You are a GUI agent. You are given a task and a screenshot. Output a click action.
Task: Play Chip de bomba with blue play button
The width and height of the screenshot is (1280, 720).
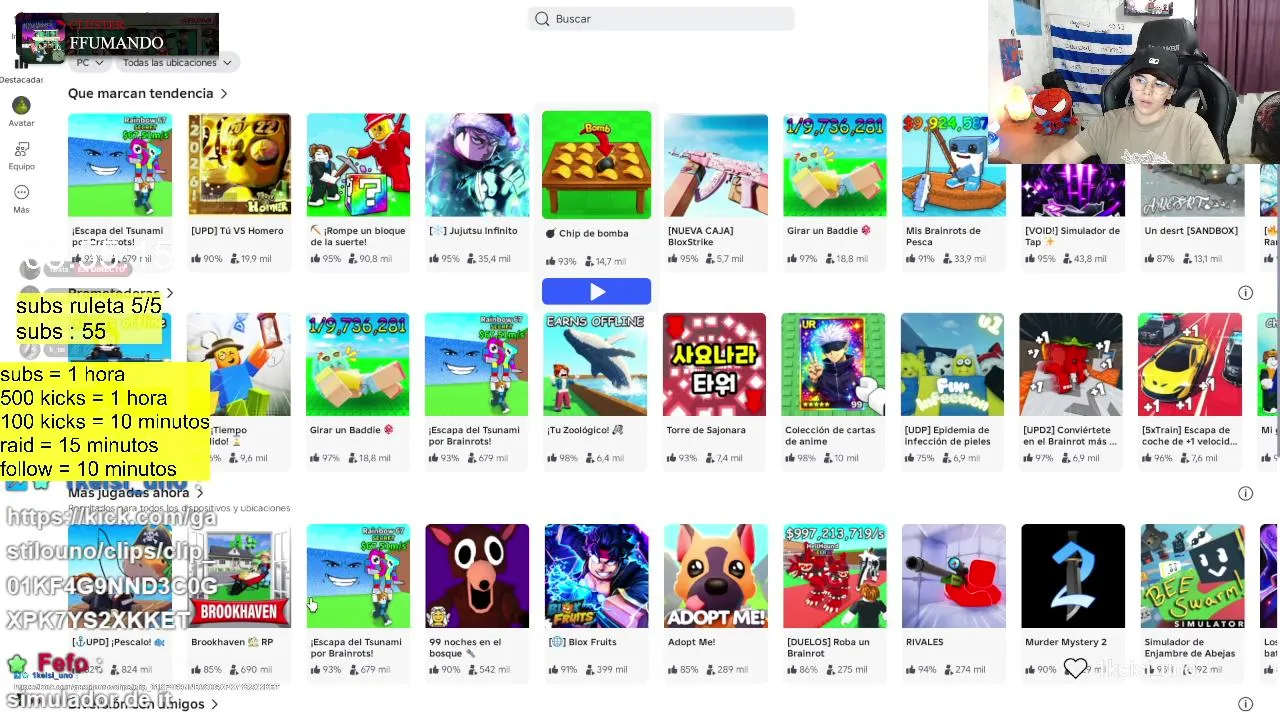tap(596, 291)
